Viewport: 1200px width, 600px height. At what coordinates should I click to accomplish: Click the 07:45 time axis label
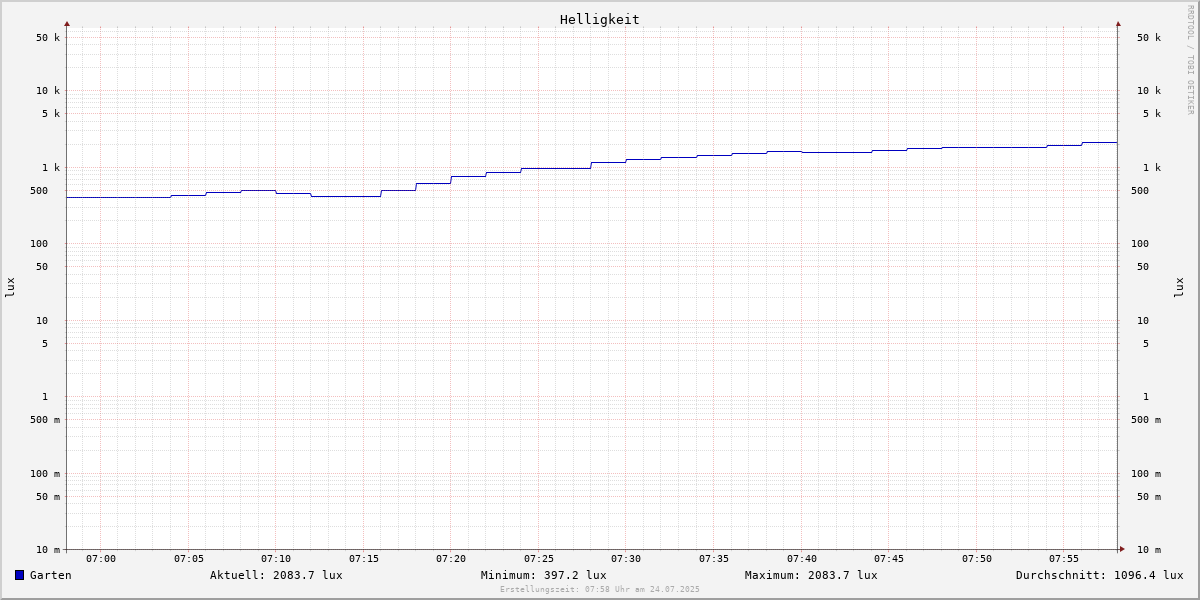(x=889, y=559)
